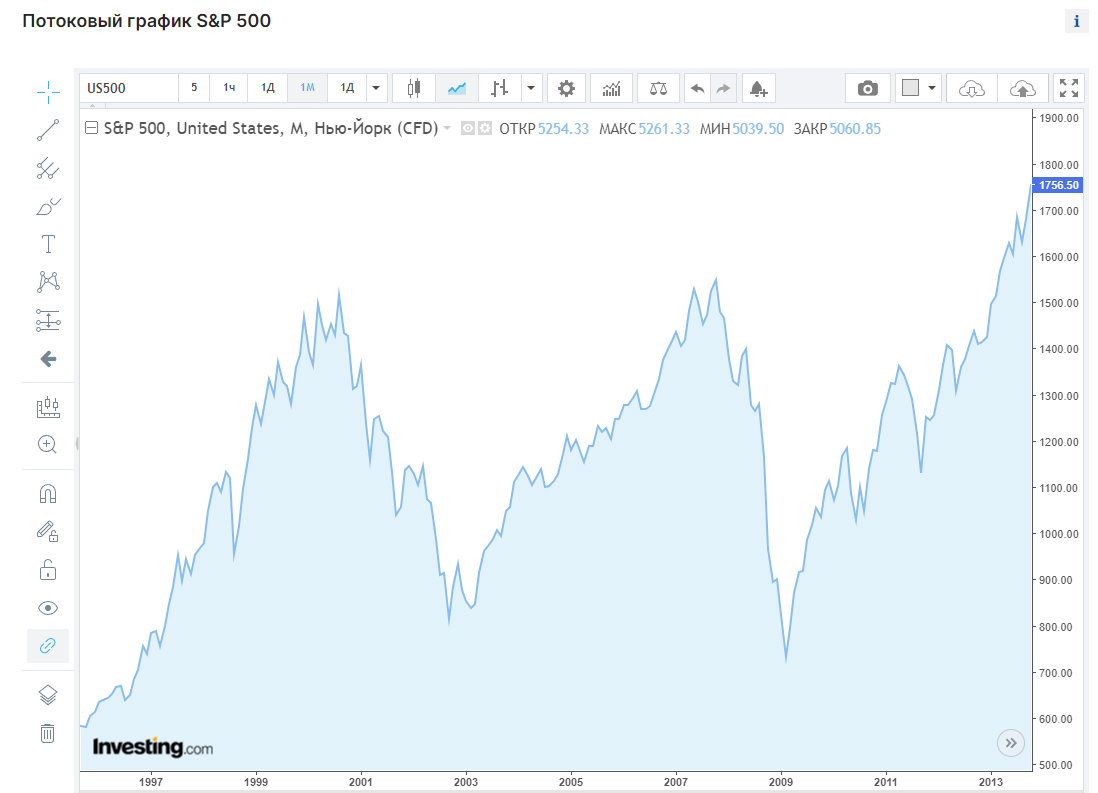Open chart settings gear icon
The width and height of the screenshot is (1098, 793).
566,88
